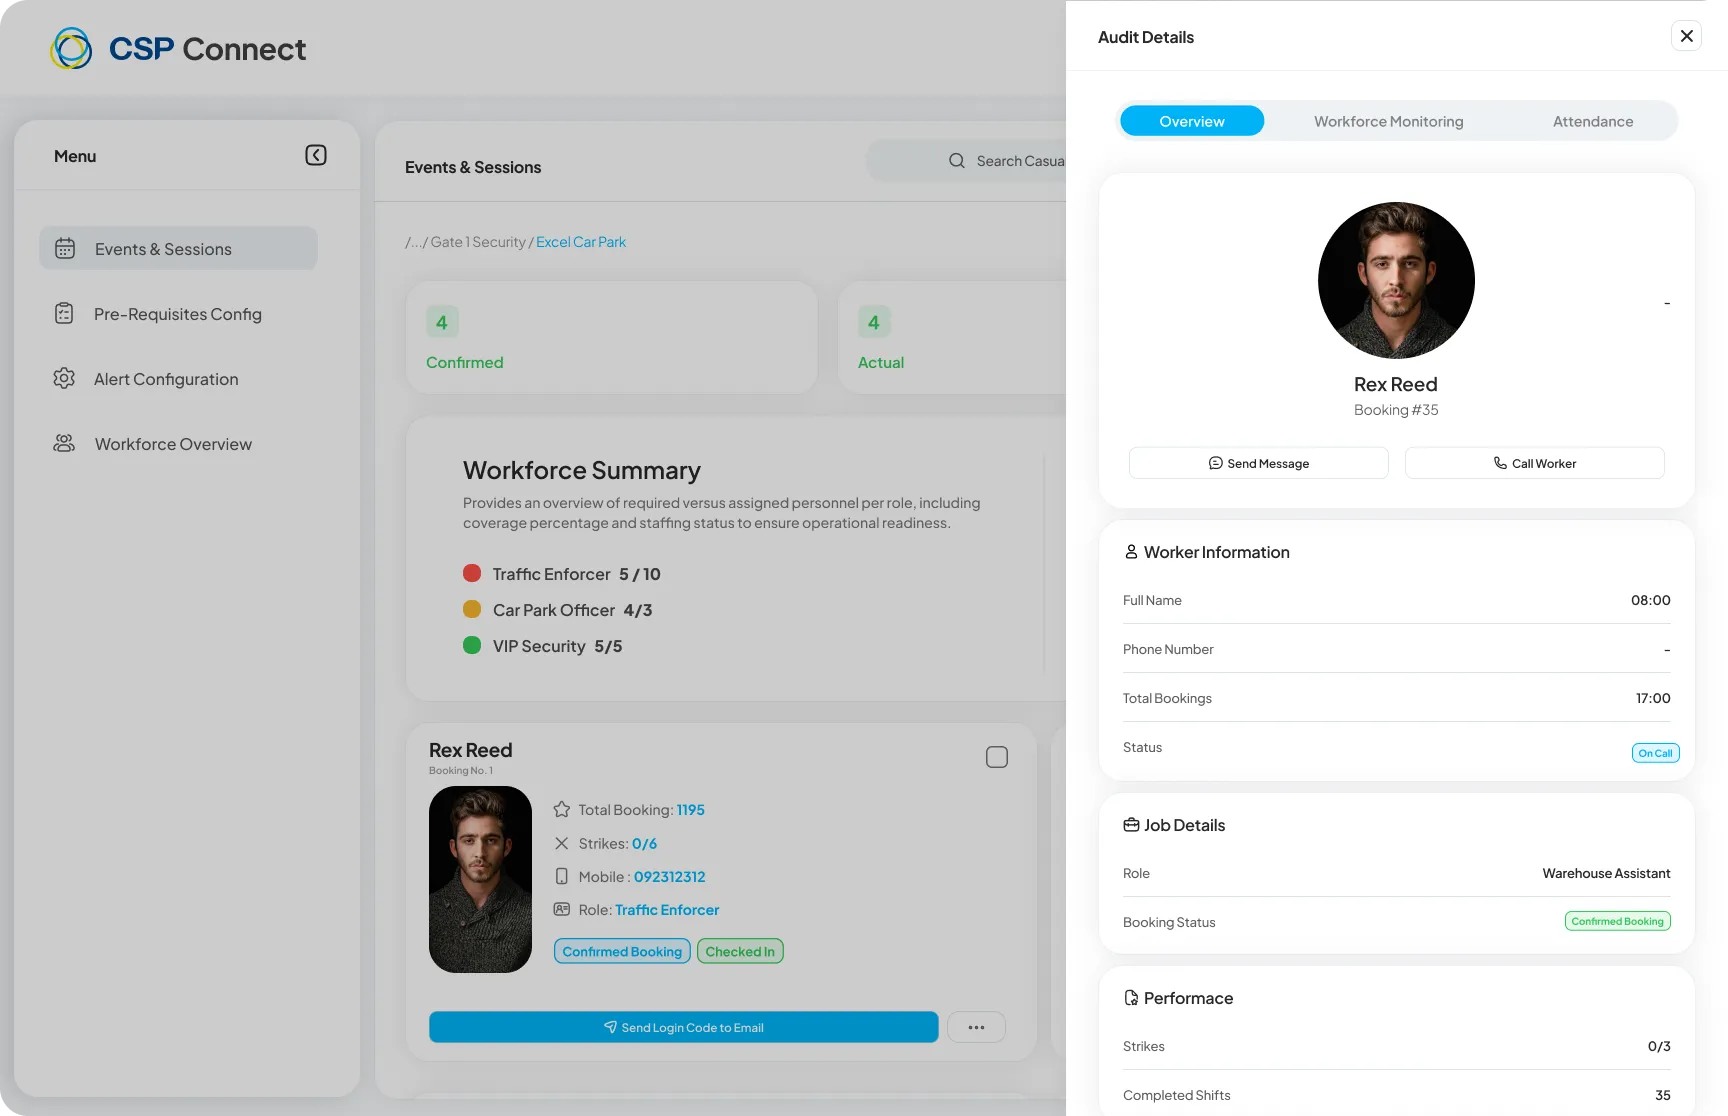Click the Booking #35 label
The height and width of the screenshot is (1116, 1728).
(1396, 410)
